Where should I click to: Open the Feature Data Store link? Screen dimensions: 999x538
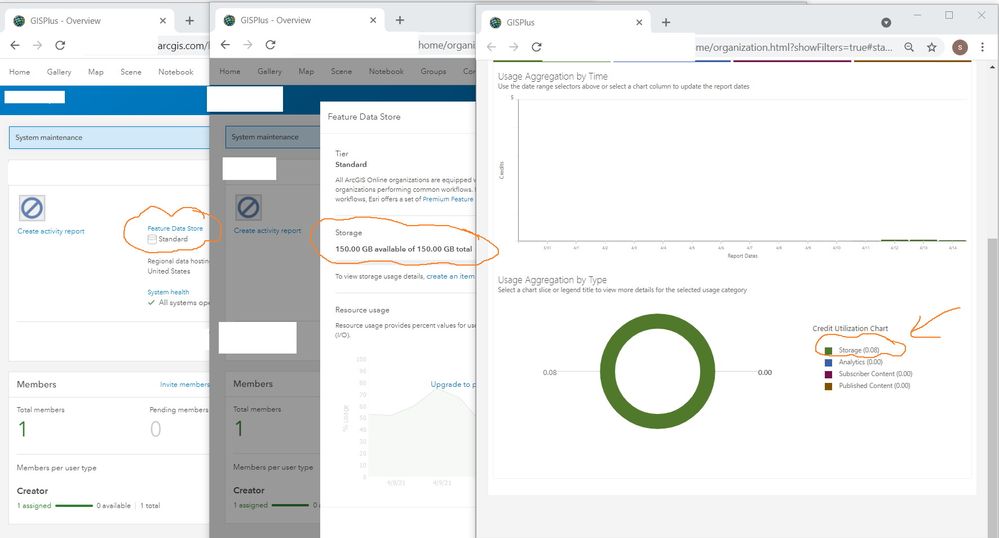(175, 228)
